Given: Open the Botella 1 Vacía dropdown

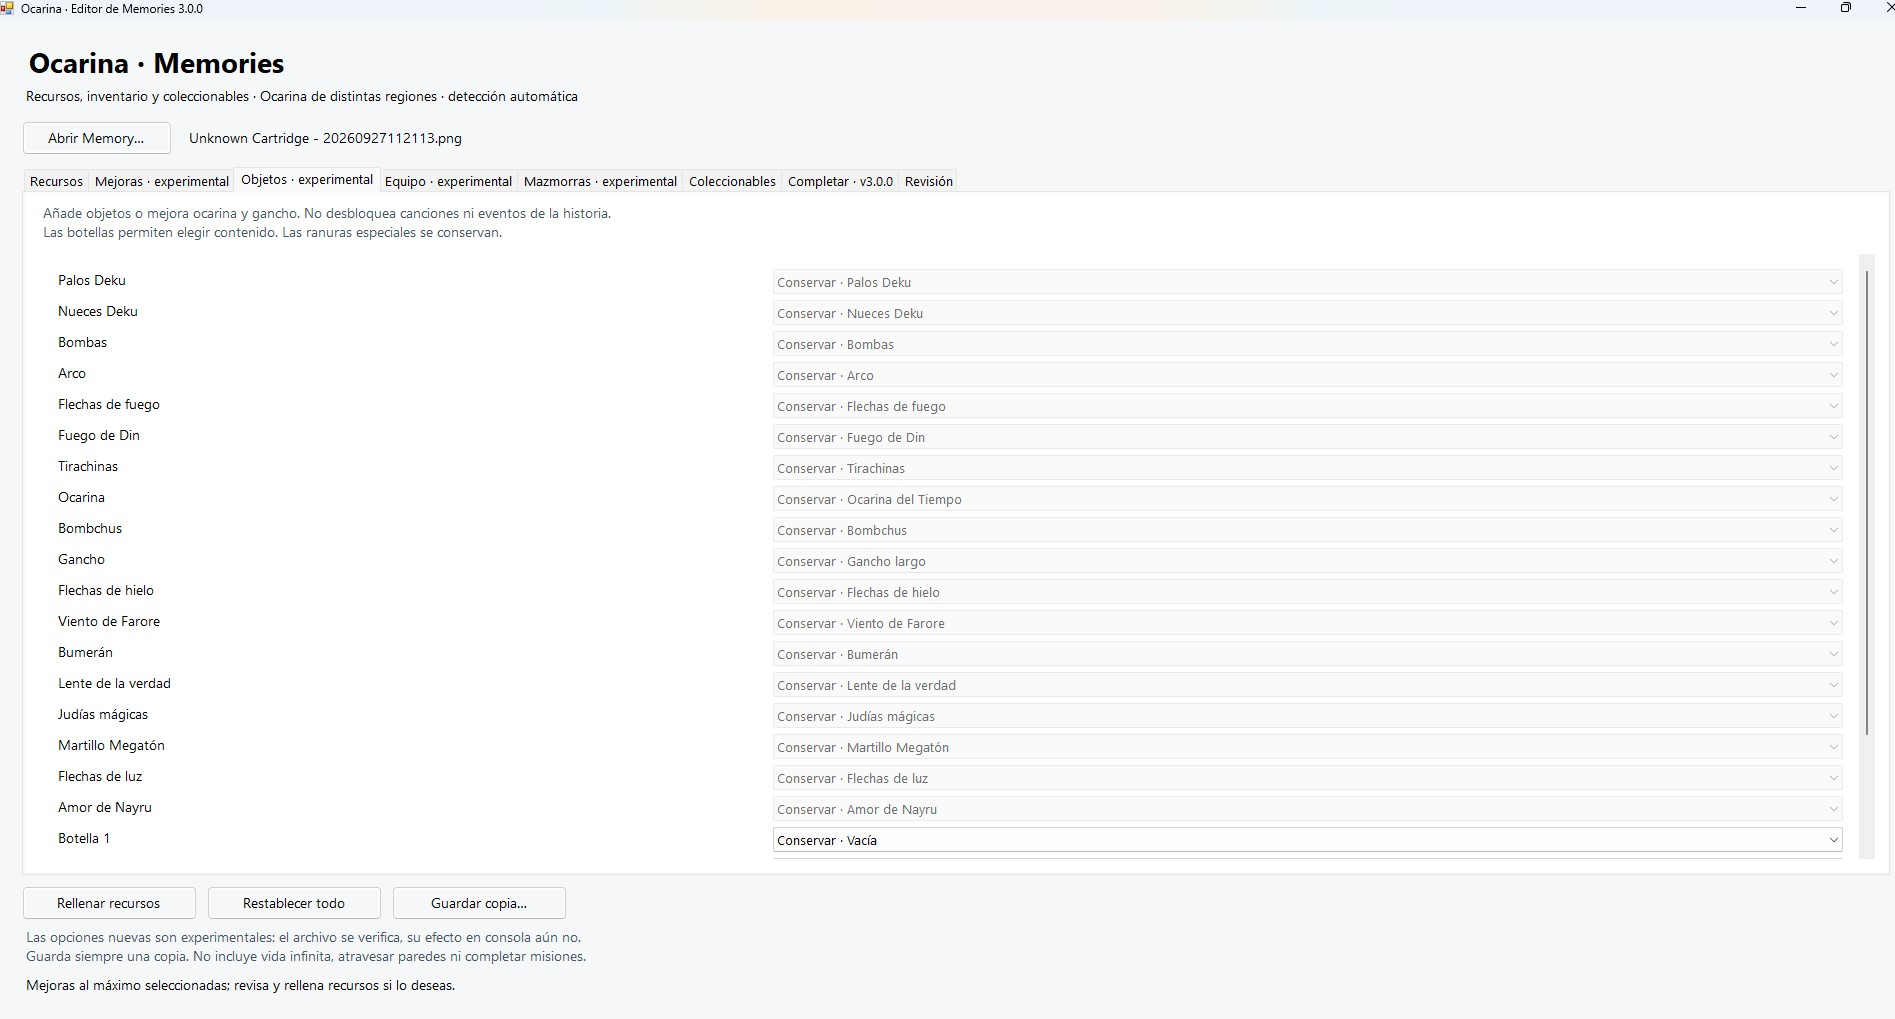Looking at the screenshot, I should pyautogui.click(x=1307, y=840).
